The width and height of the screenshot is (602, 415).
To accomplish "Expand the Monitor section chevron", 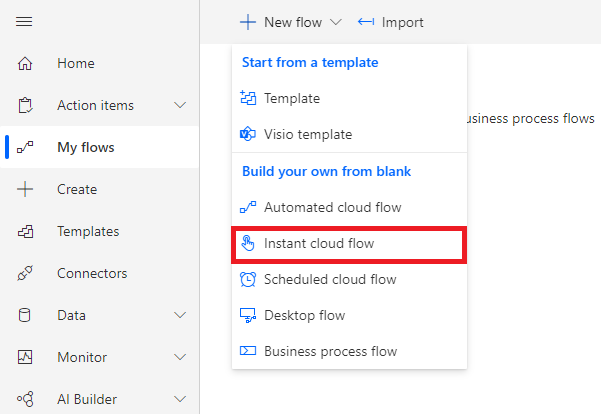I will (180, 357).
